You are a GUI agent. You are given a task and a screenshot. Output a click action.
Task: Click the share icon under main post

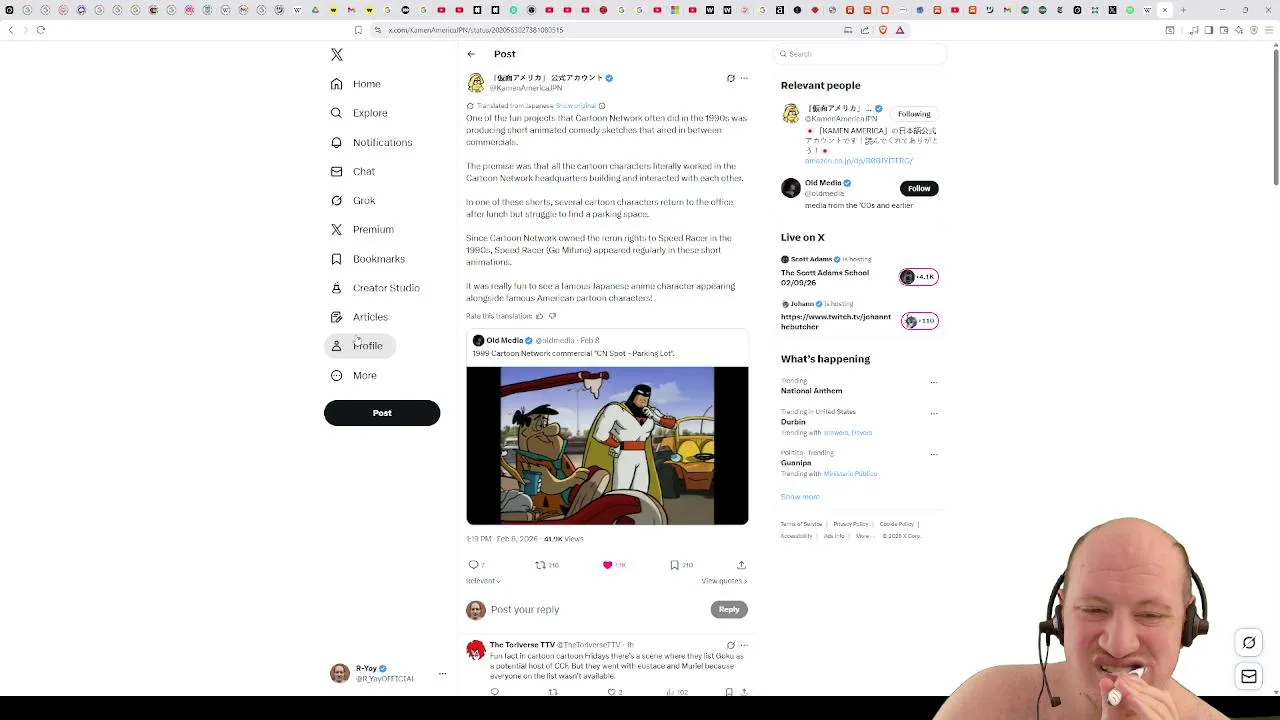coord(741,565)
